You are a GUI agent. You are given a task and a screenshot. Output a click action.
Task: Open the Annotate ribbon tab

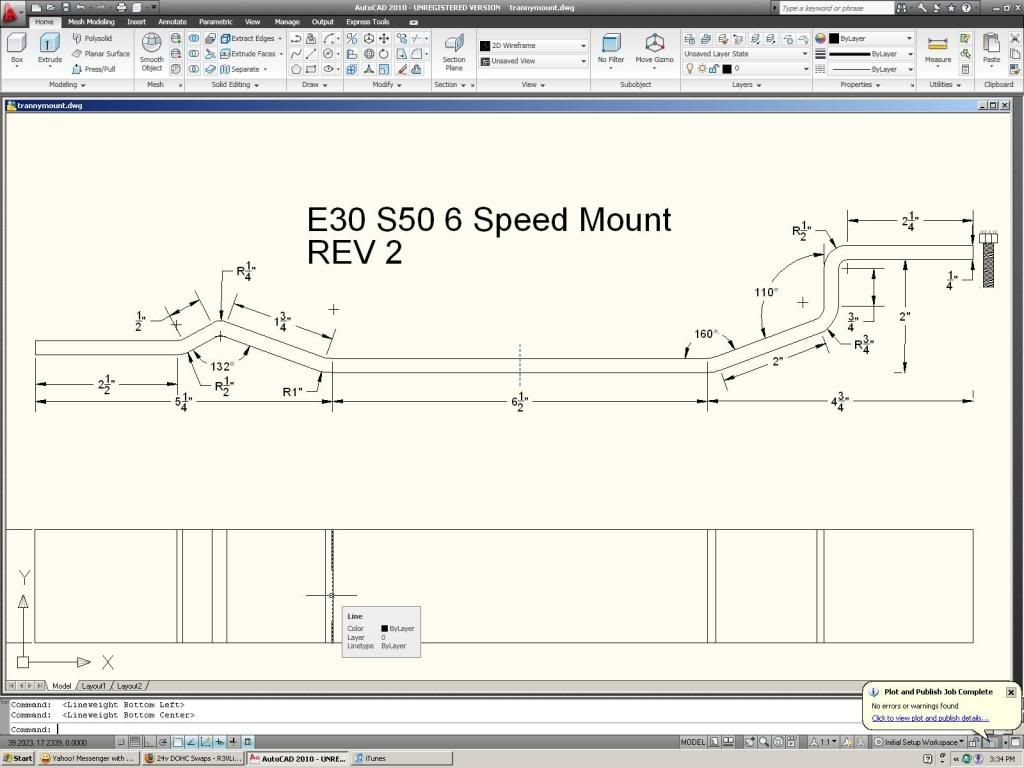[172, 22]
